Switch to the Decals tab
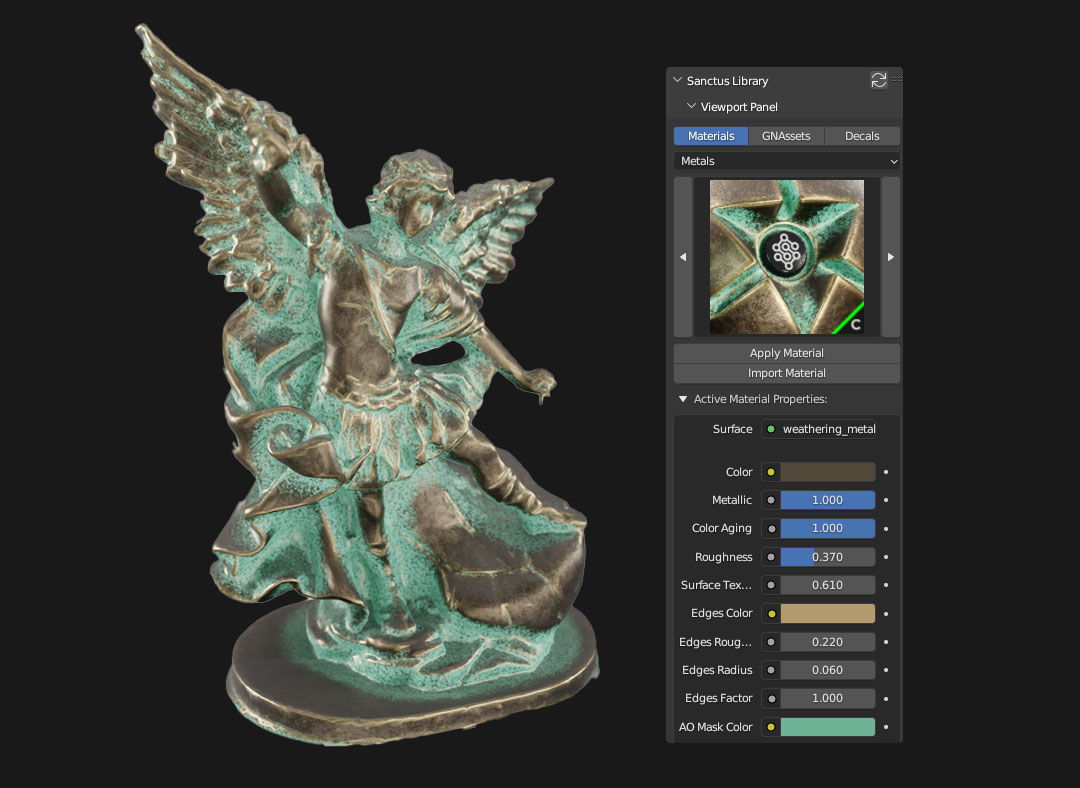1080x788 pixels. pyautogui.click(x=862, y=135)
